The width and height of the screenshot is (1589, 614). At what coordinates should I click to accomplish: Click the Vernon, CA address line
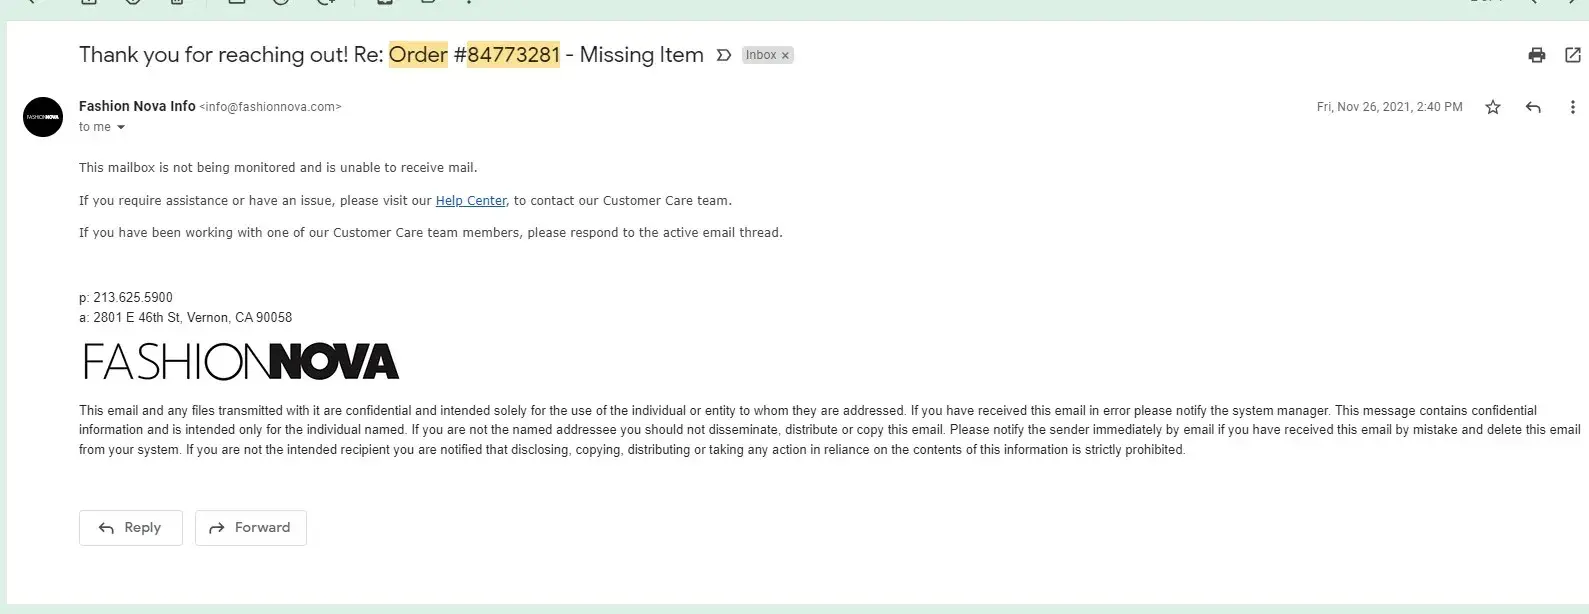coord(192,318)
